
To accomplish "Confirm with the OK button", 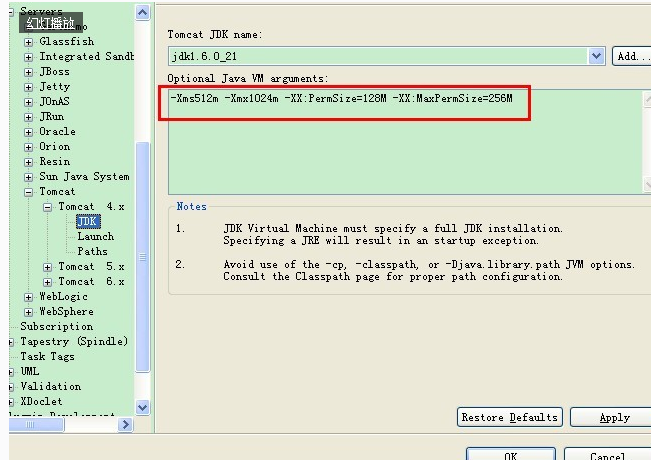I will [511, 454].
